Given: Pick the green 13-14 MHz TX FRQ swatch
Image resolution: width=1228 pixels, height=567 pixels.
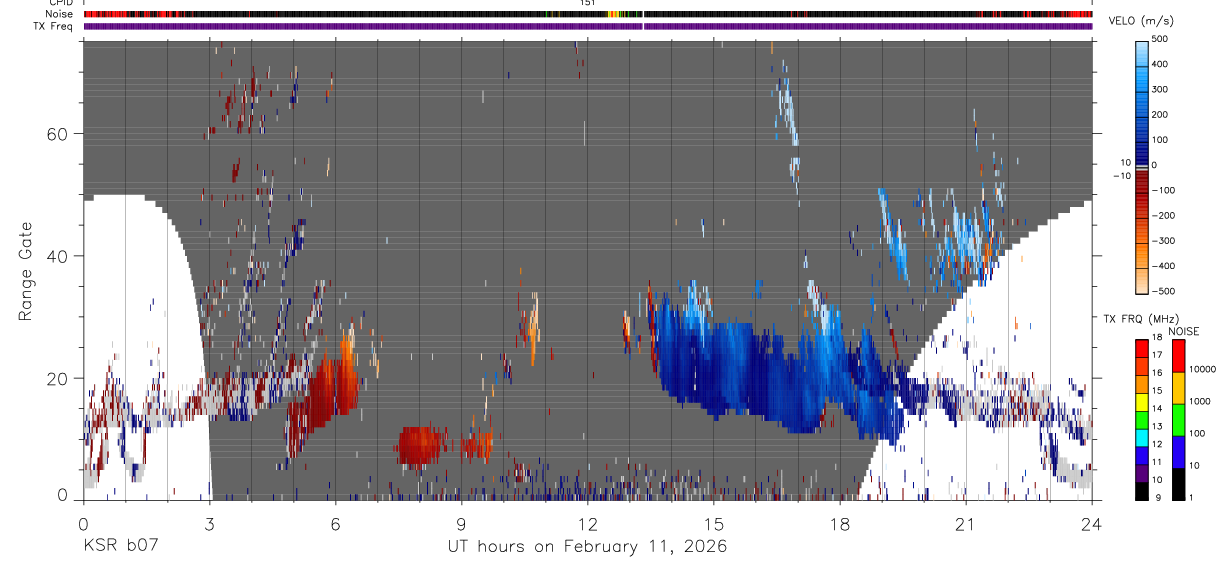Looking at the screenshot, I should point(1142,421).
